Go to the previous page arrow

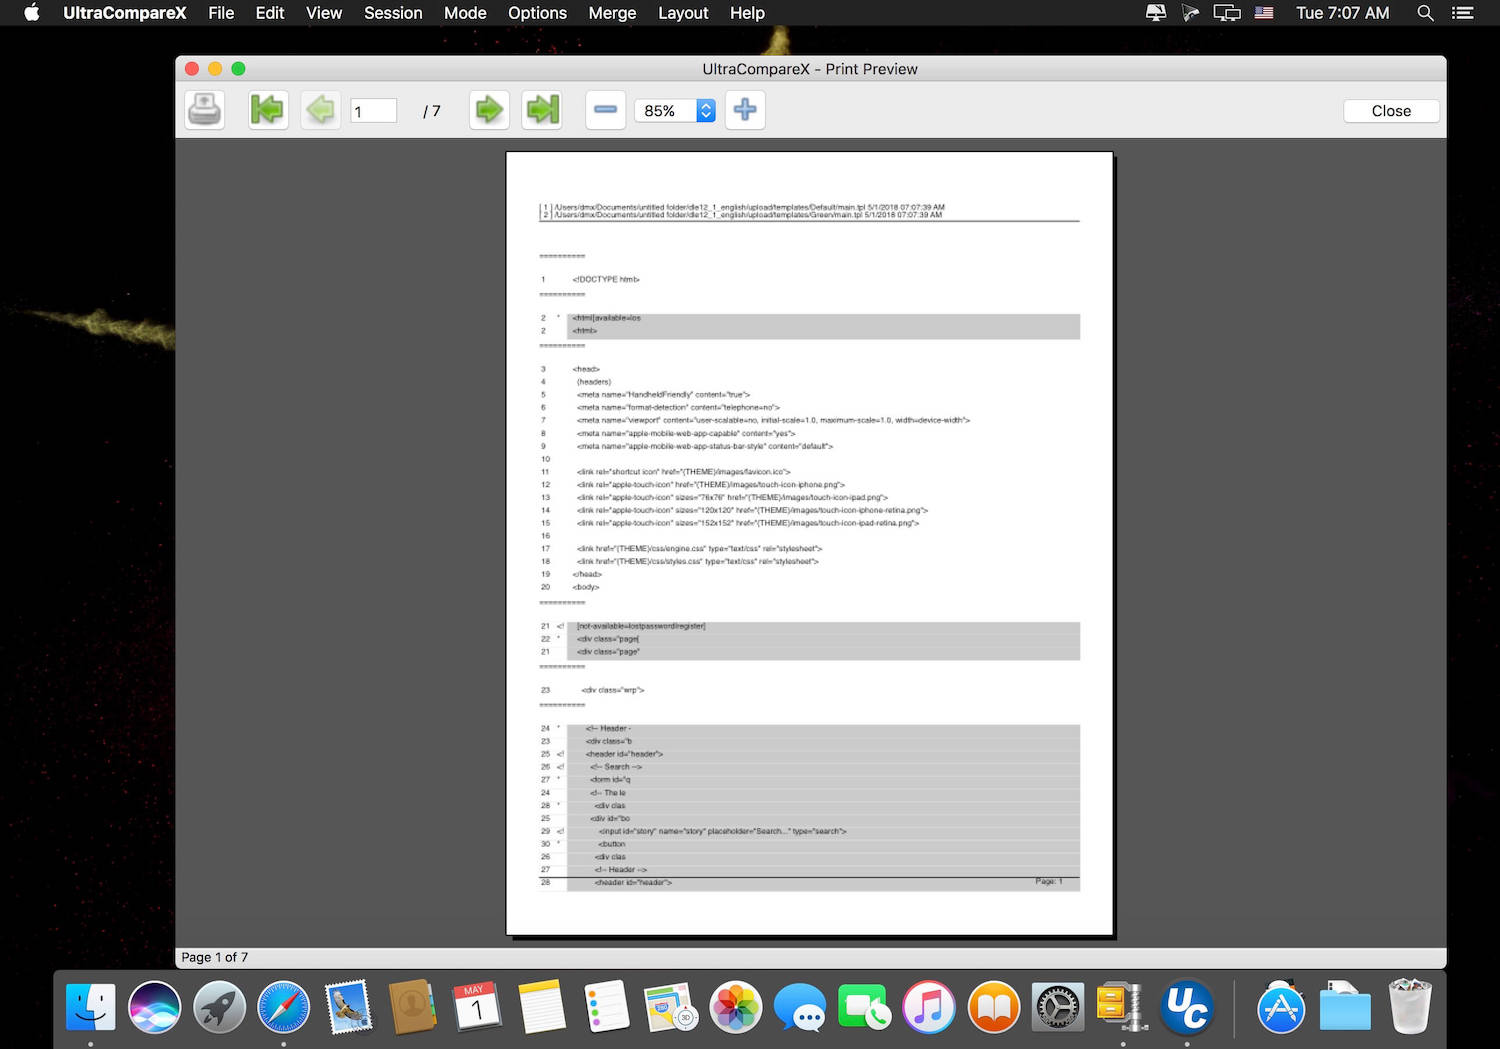321,110
